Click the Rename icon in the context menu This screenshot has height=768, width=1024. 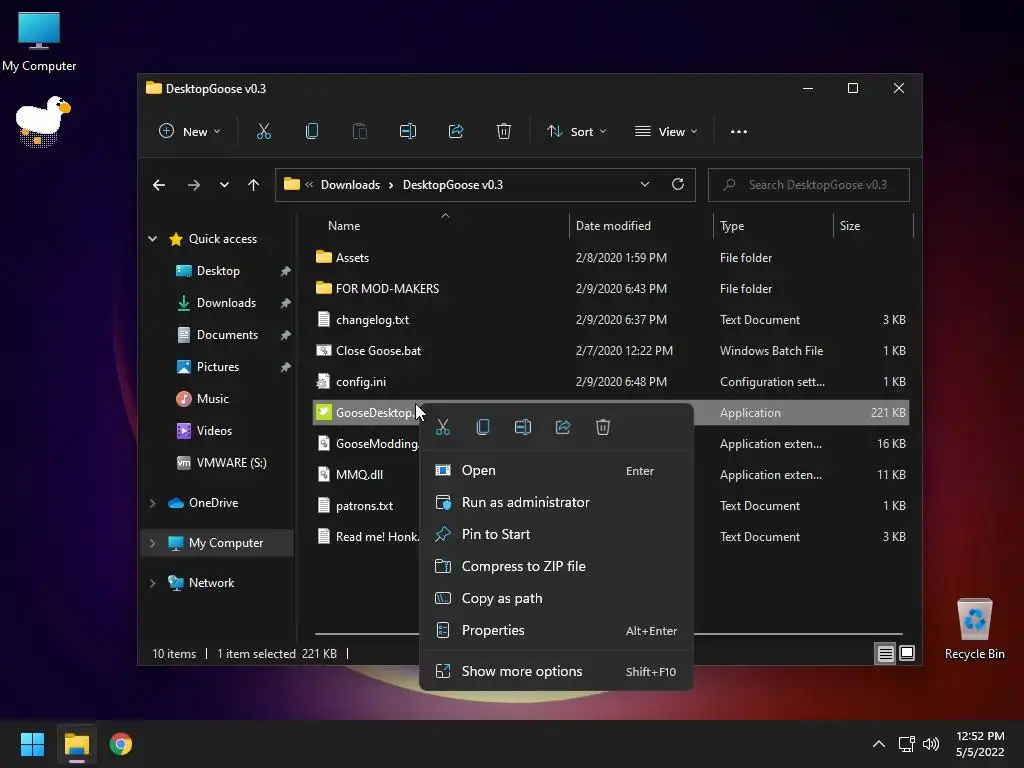(x=522, y=427)
